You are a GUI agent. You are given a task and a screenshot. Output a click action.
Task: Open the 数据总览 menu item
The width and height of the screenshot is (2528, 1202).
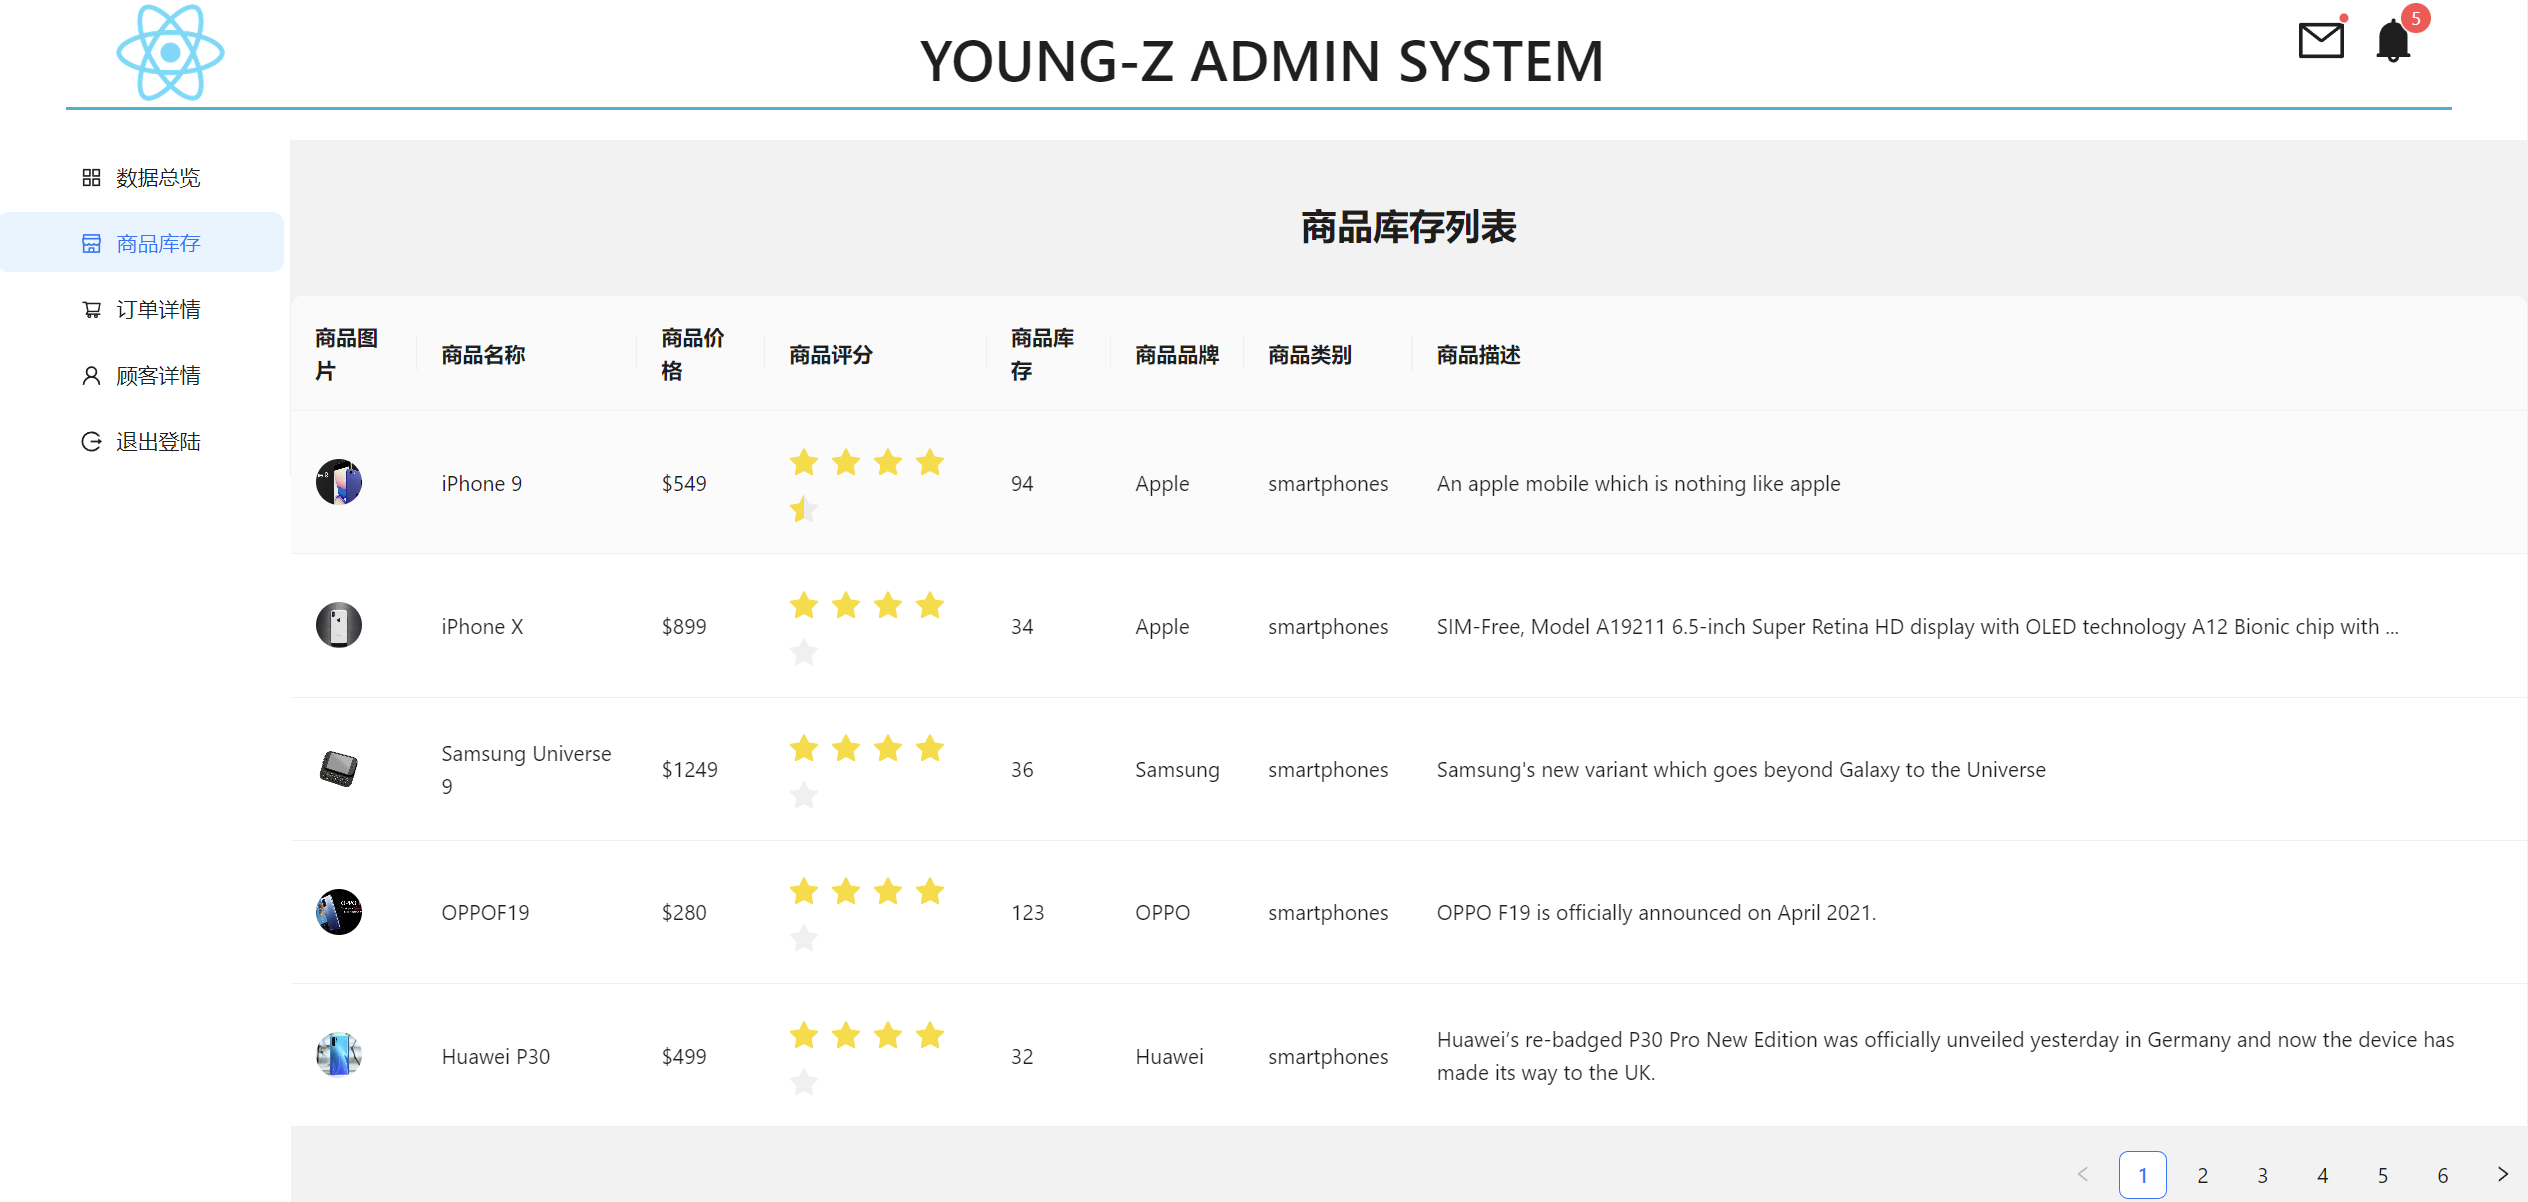[x=157, y=178]
